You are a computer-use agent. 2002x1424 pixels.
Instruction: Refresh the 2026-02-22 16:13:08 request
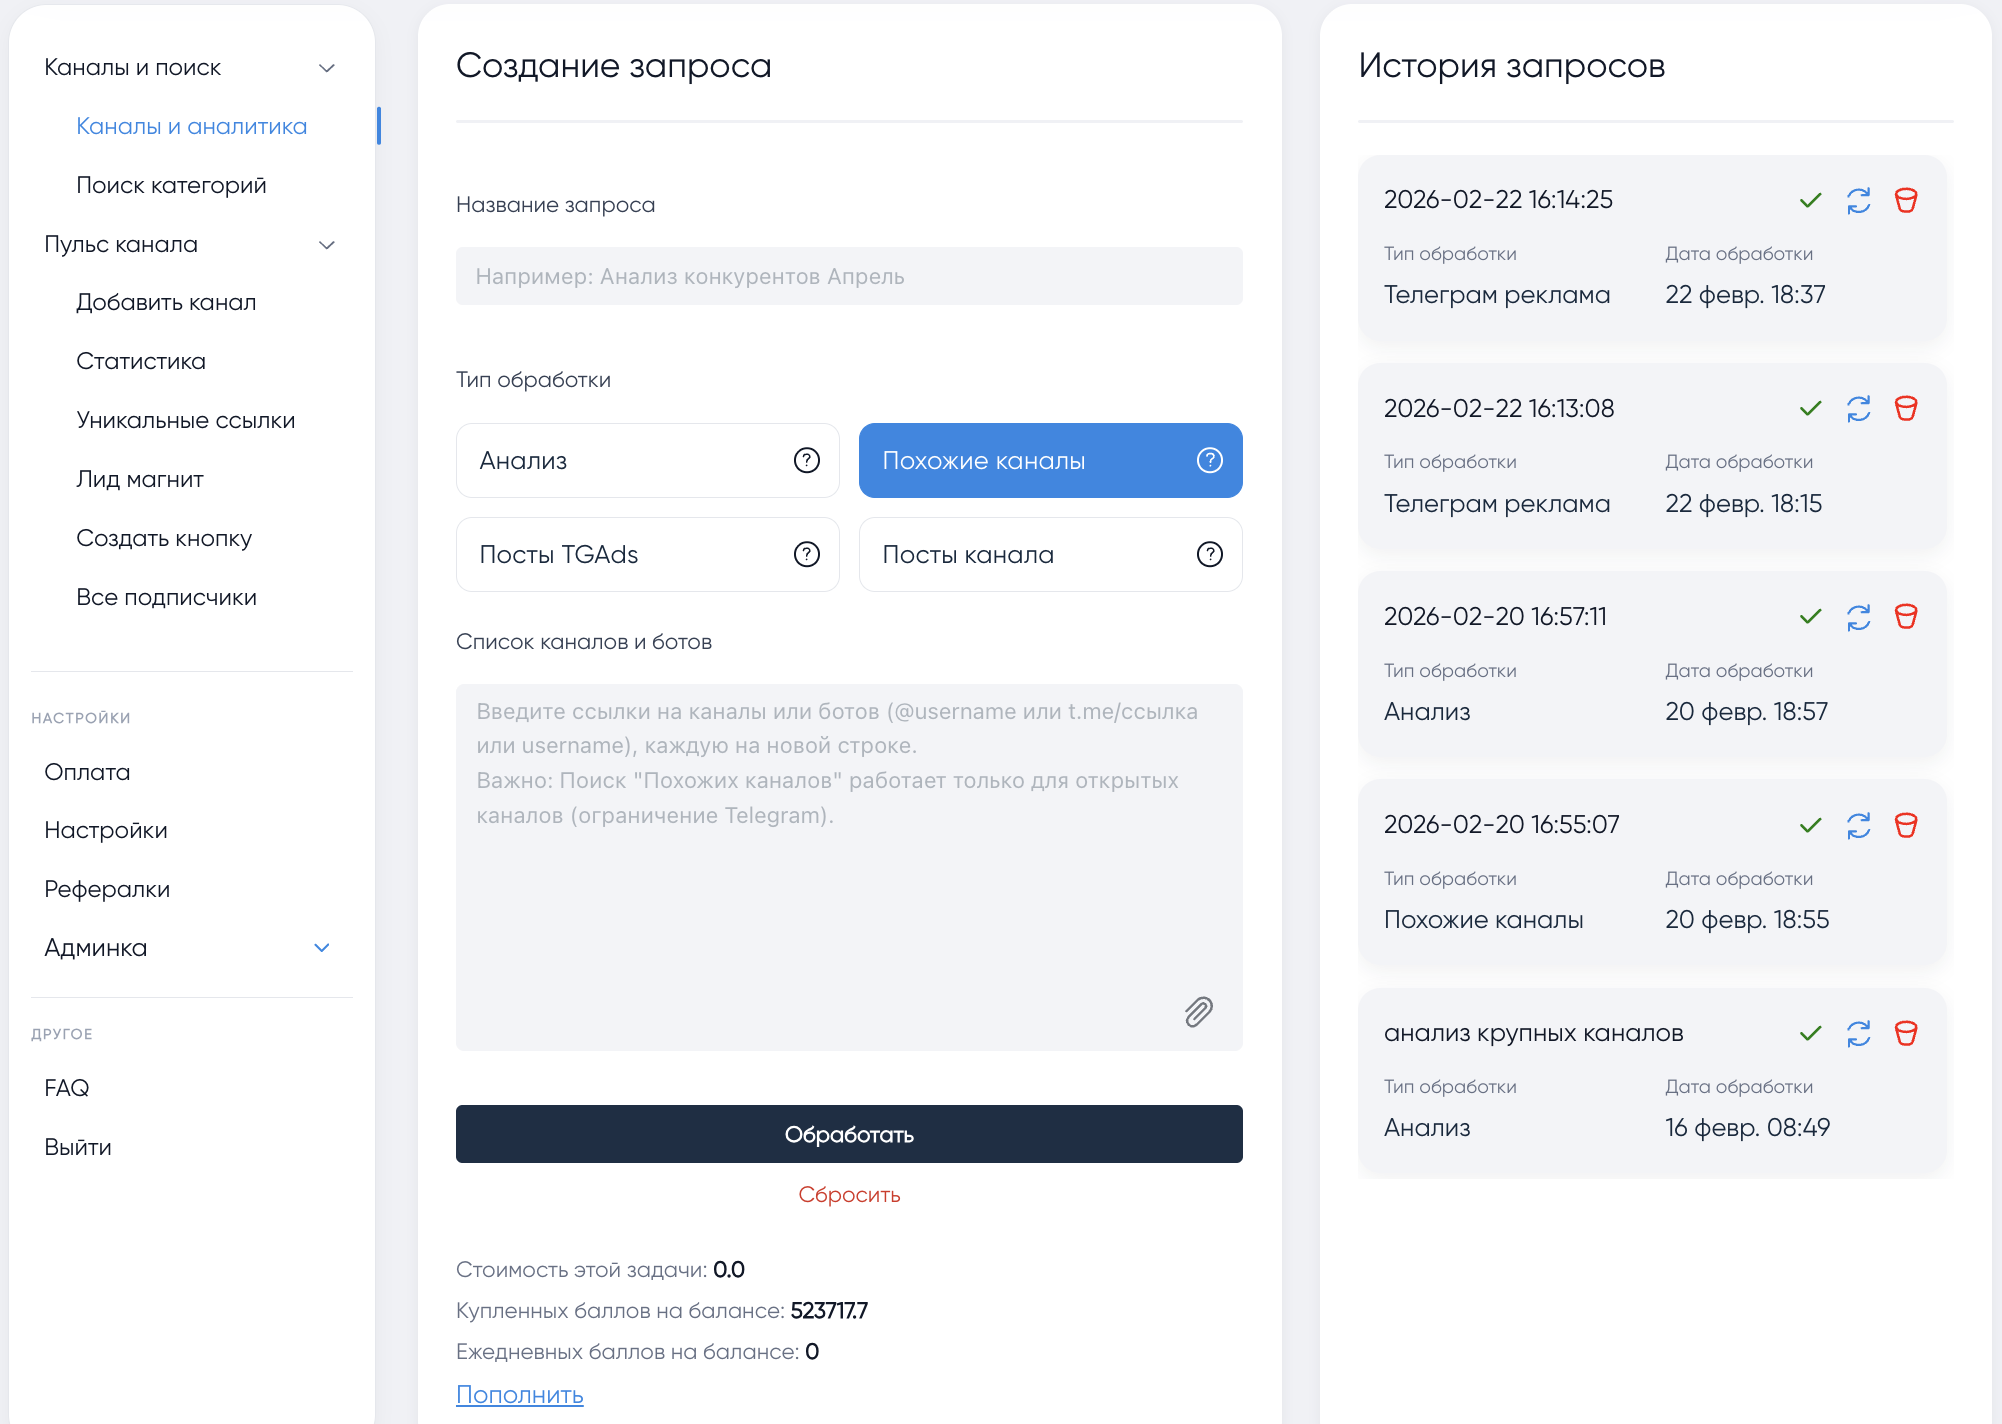tap(1858, 408)
